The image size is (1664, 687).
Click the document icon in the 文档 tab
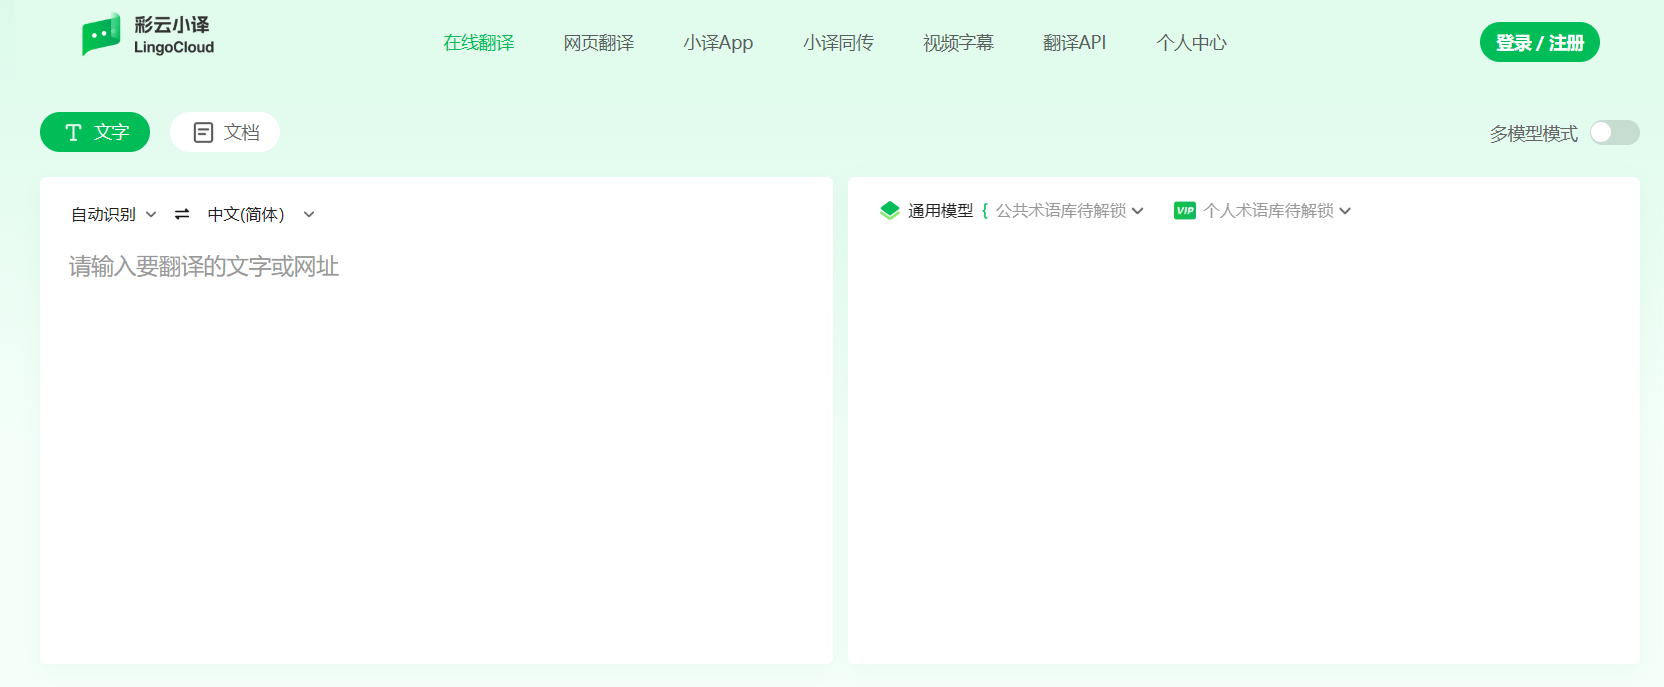203,132
